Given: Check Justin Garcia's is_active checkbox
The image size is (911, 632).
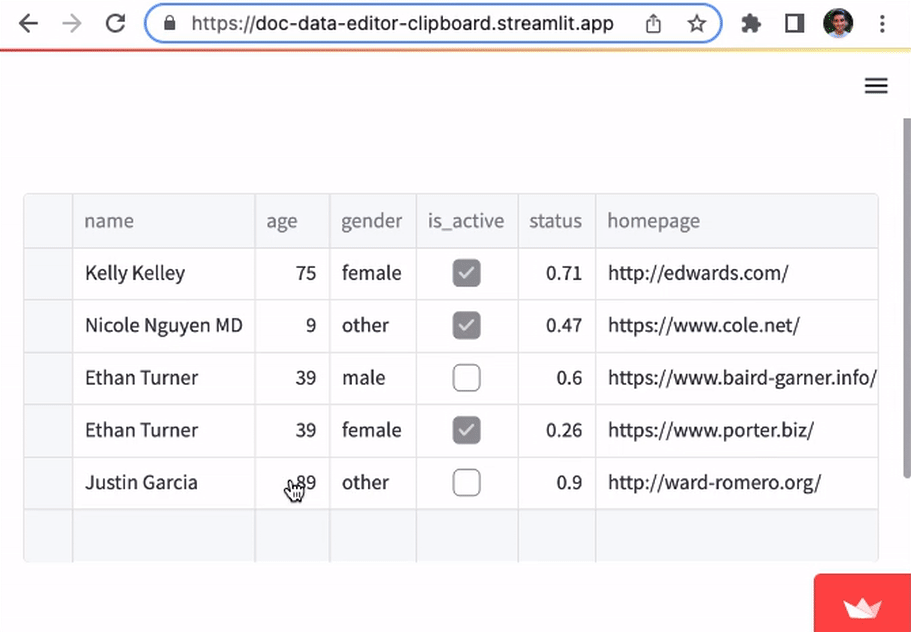Looking at the screenshot, I should 466,482.
